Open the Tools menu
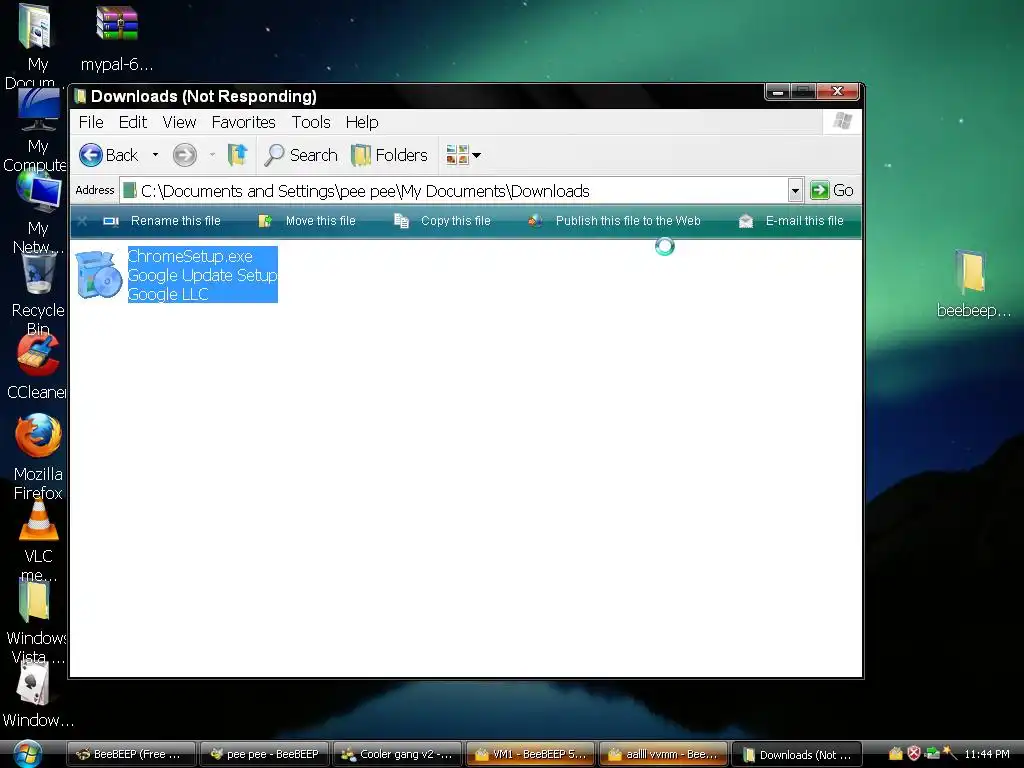This screenshot has width=1024, height=768. point(311,122)
